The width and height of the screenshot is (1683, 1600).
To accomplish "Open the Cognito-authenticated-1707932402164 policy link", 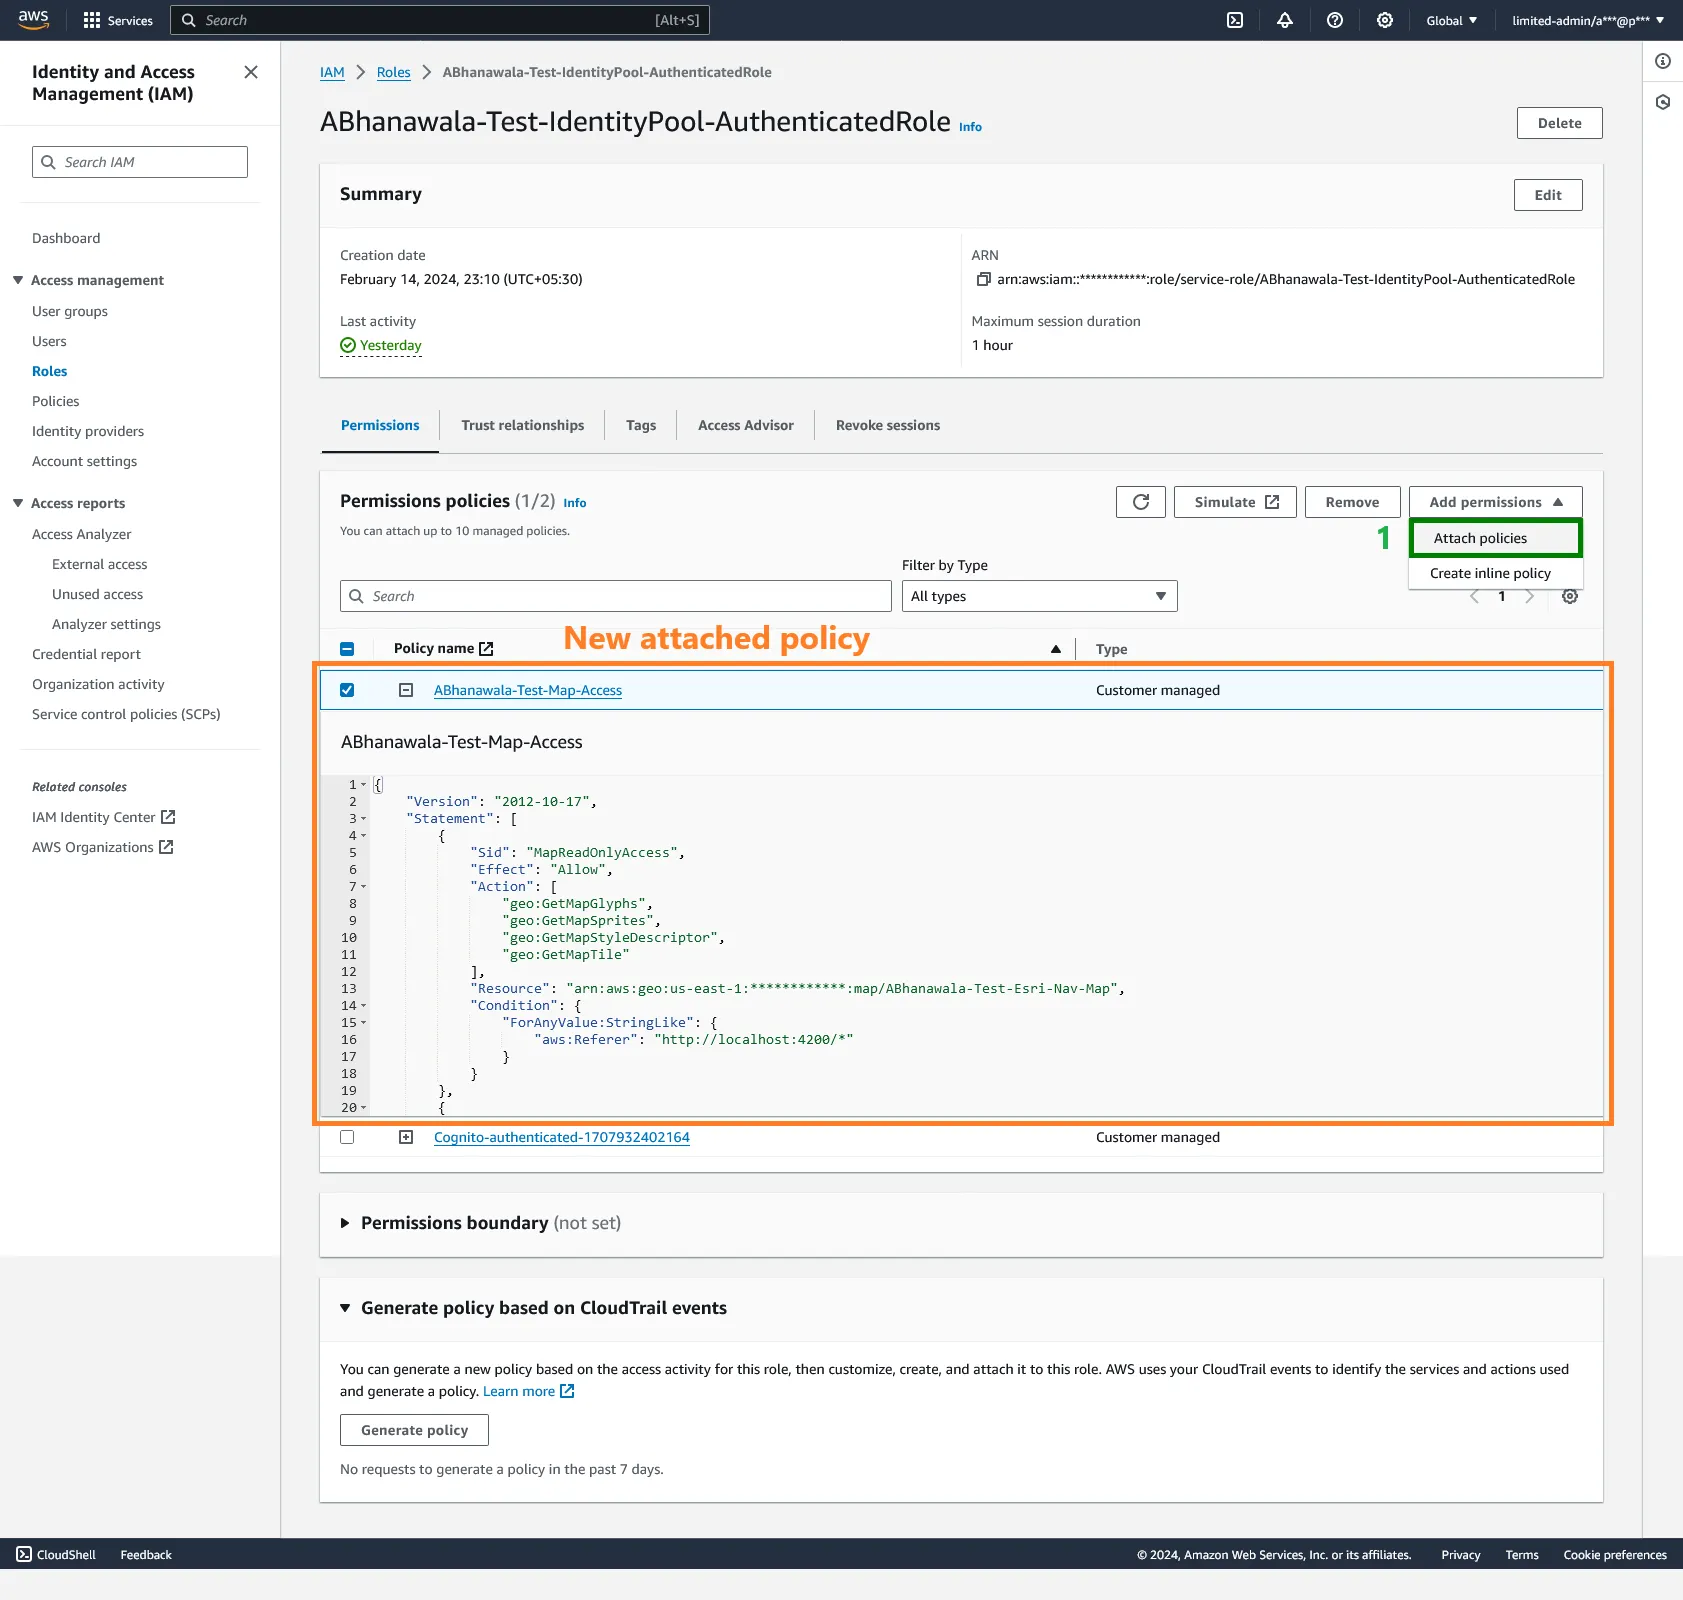I will pyautogui.click(x=562, y=1137).
